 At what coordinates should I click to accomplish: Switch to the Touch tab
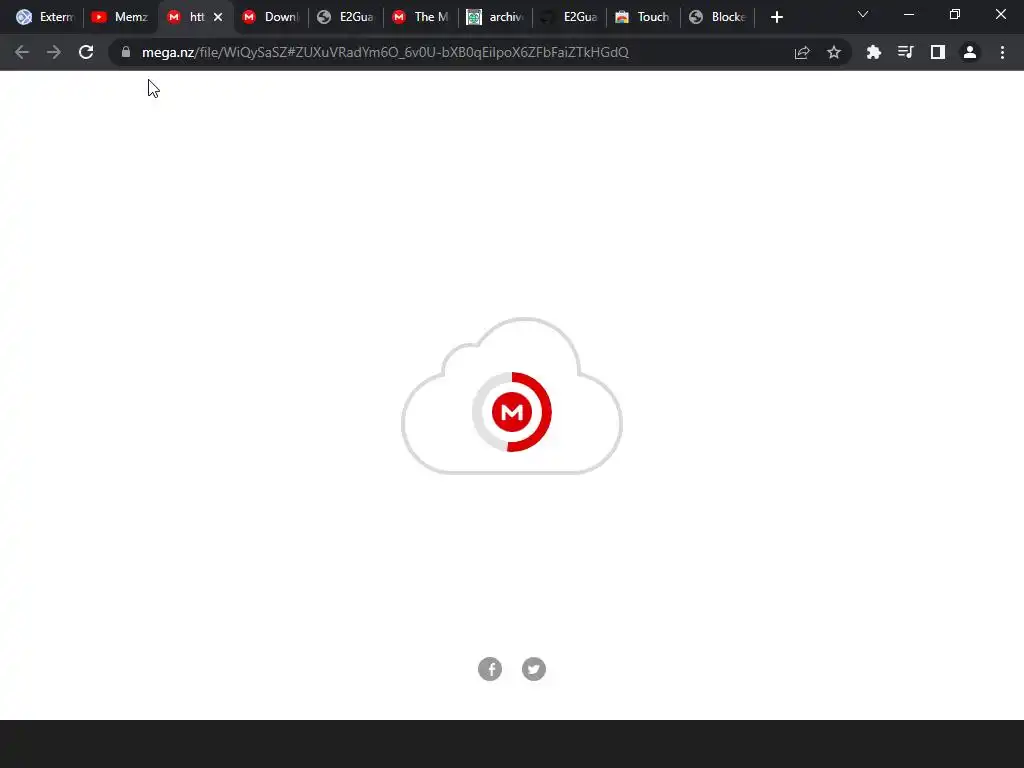point(643,17)
